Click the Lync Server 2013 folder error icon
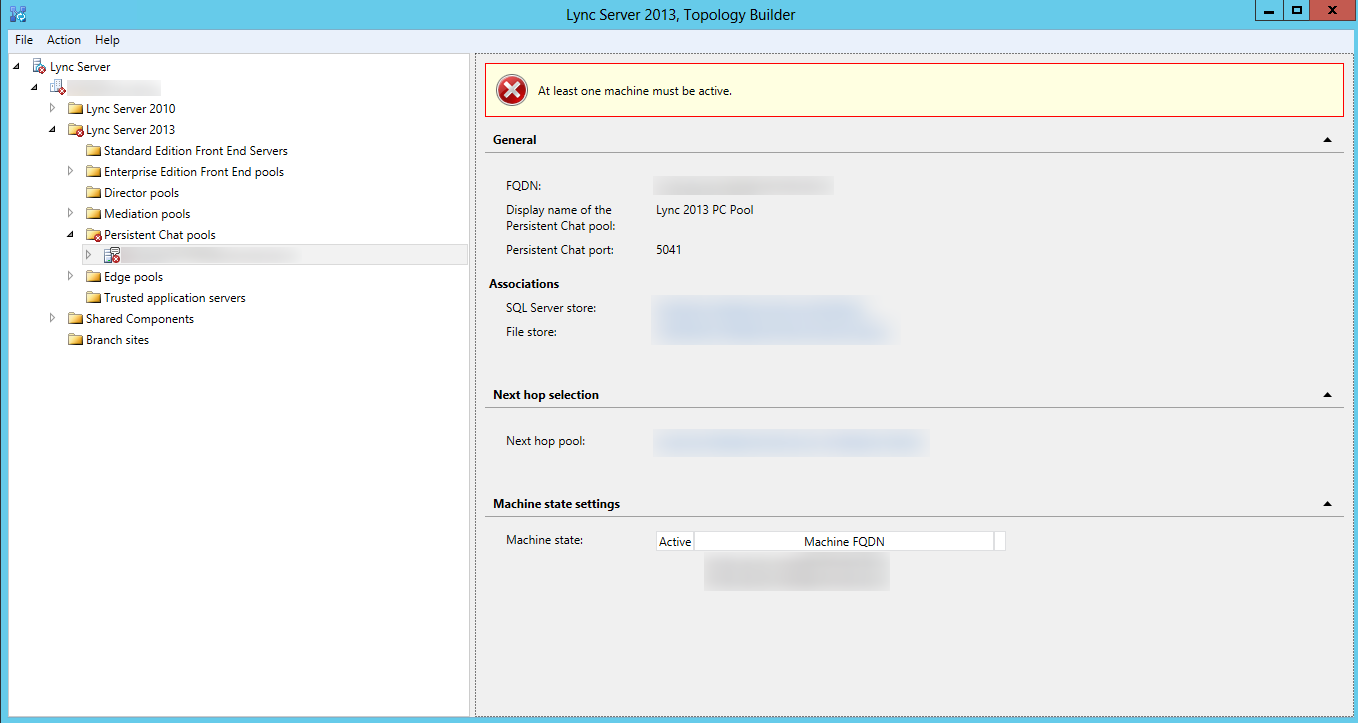 pyautogui.click(x=75, y=130)
